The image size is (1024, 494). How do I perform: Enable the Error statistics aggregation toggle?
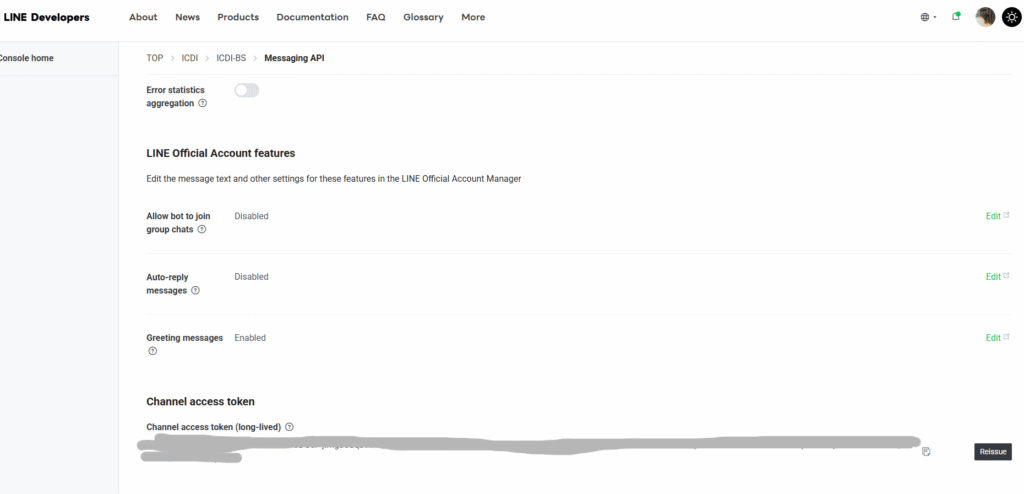click(x=246, y=90)
